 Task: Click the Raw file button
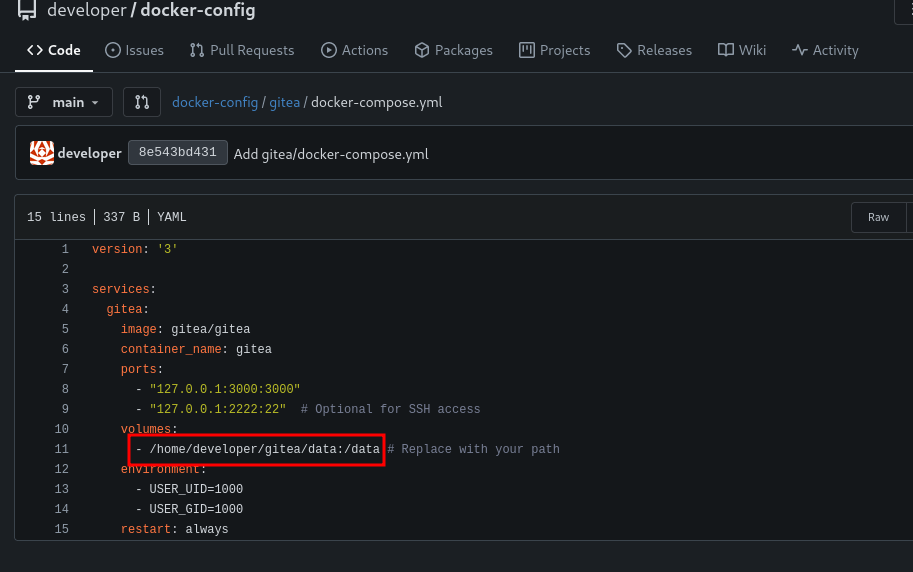[878, 217]
